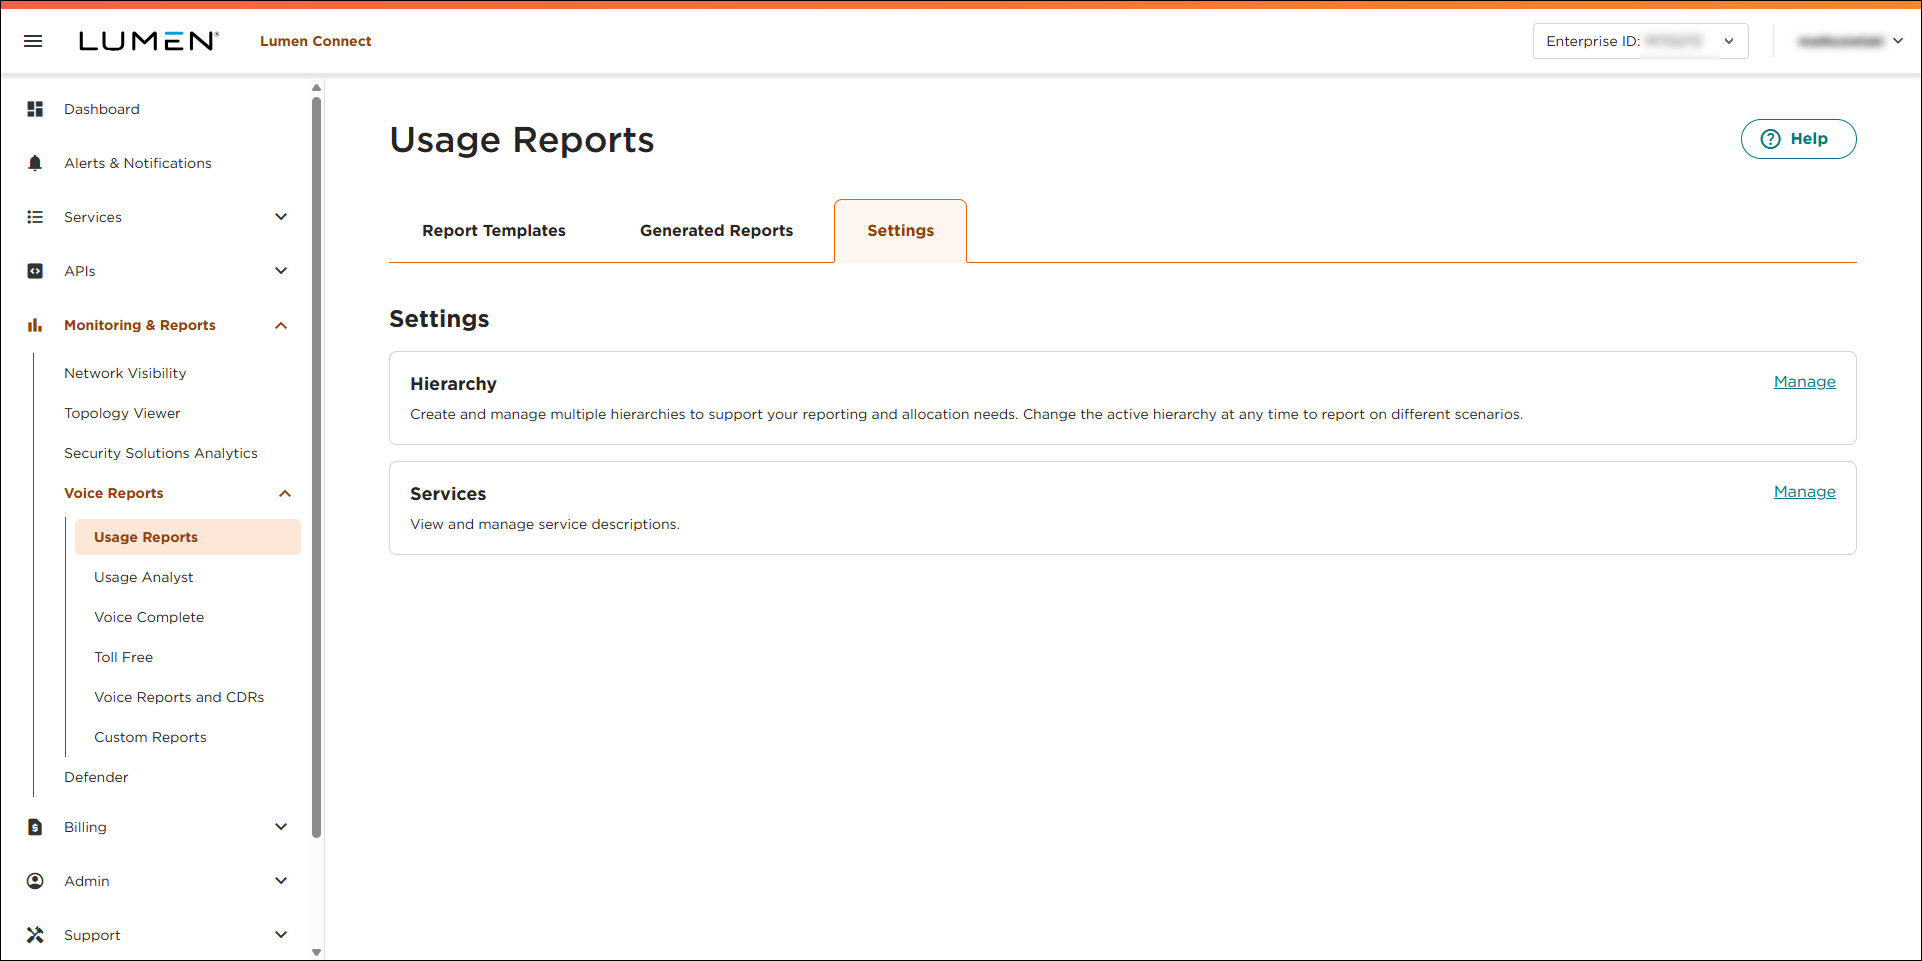The height and width of the screenshot is (961, 1922).
Task: Click Manage link for Hierarchy
Action: 1804,382
